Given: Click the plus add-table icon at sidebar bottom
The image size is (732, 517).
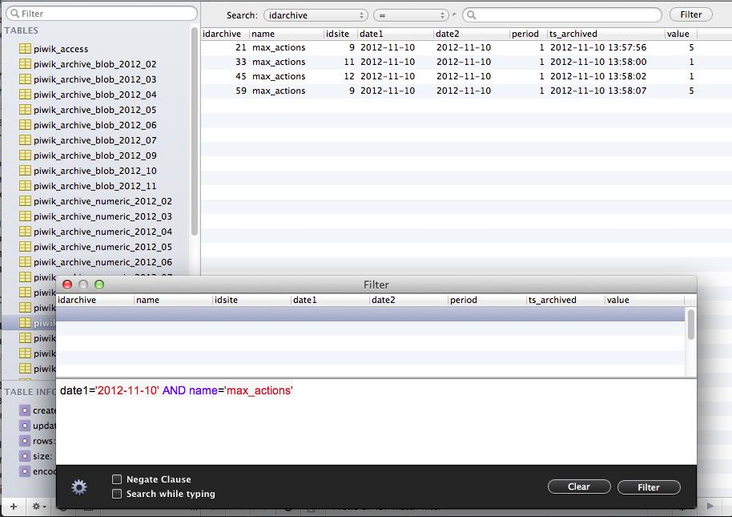Looking at the screenshot, I should click(14, 506).
